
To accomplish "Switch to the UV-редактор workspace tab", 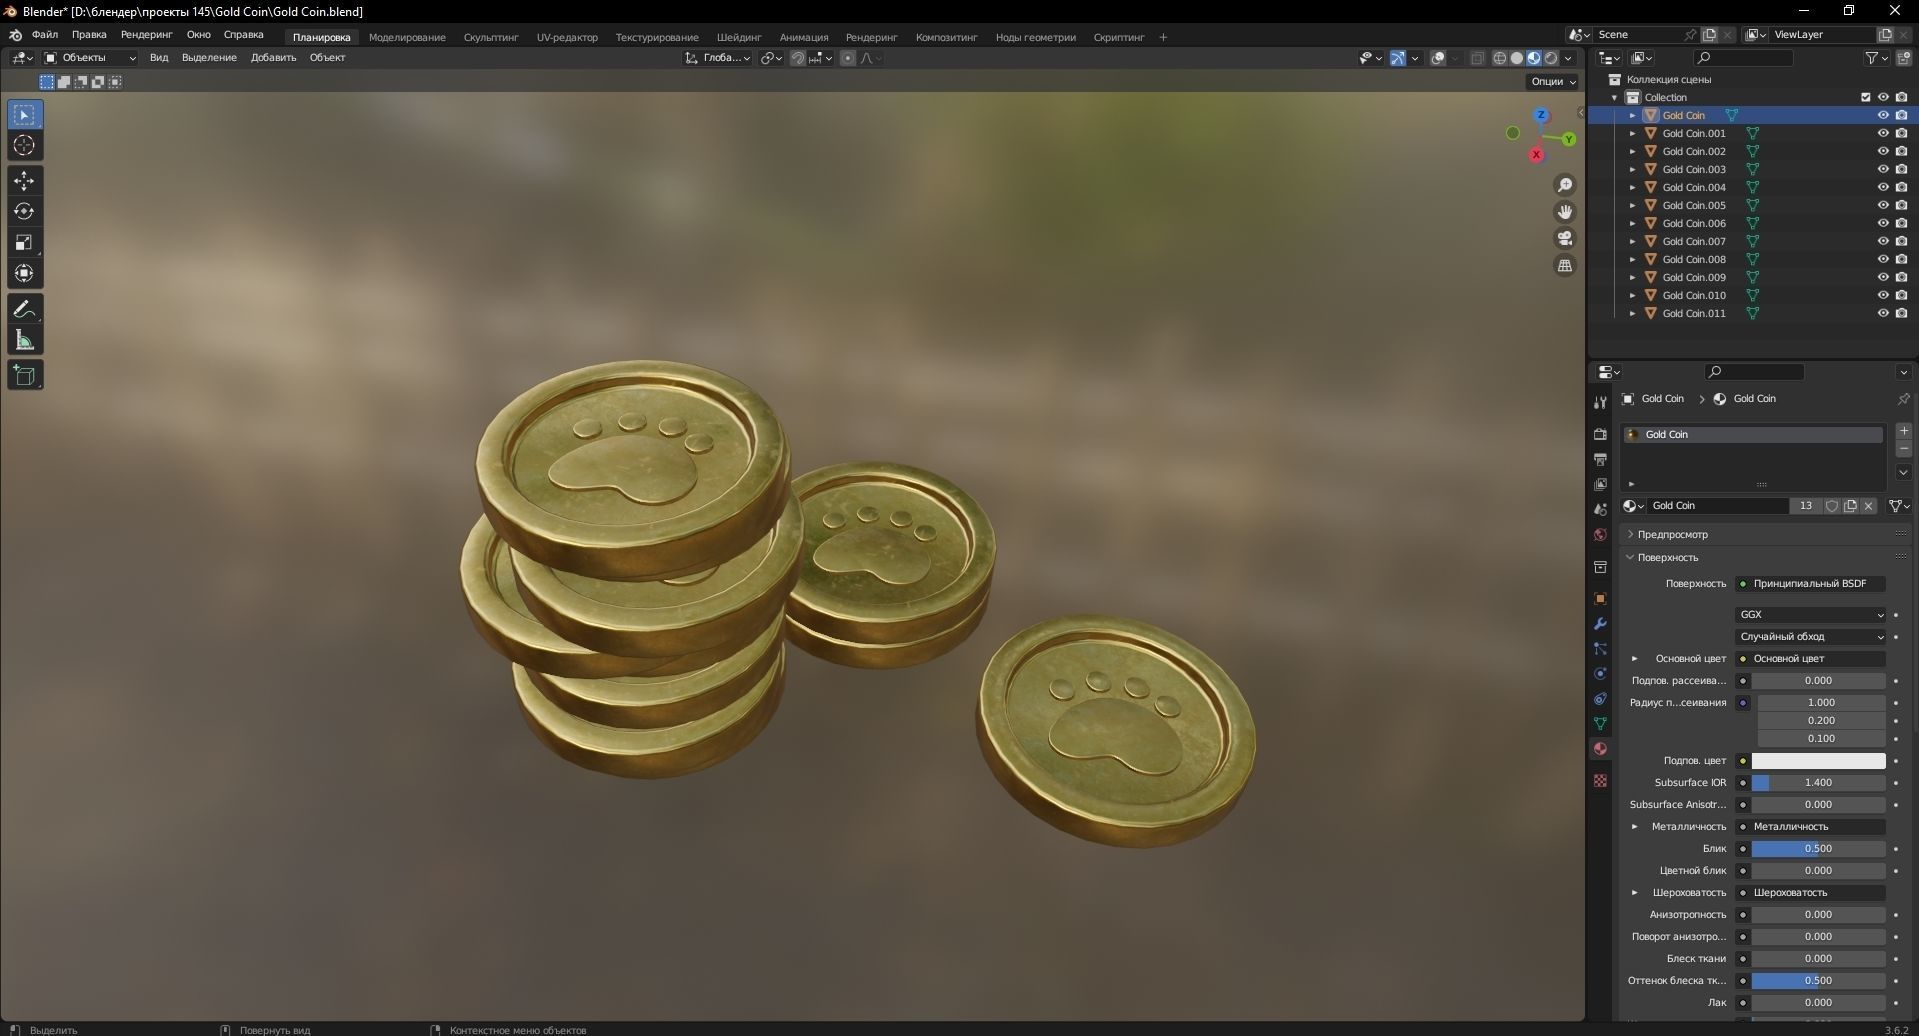I will 566,37.
